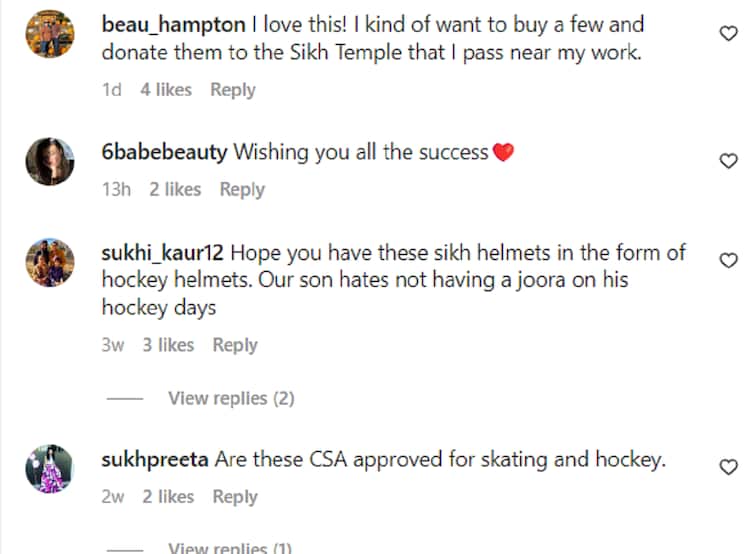This screenshot has width=750, height=554.
Task: Reply to sukhi_kaur12's hockey helmets comment
Action: [235, 345]
